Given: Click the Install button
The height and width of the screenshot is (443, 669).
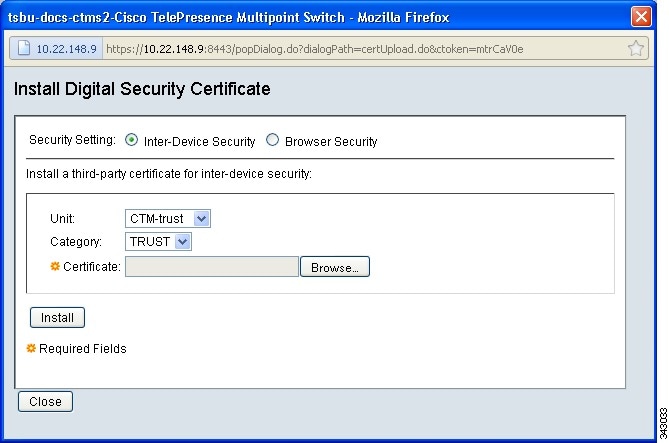Looking at the screenshot, I should [57, 318].
